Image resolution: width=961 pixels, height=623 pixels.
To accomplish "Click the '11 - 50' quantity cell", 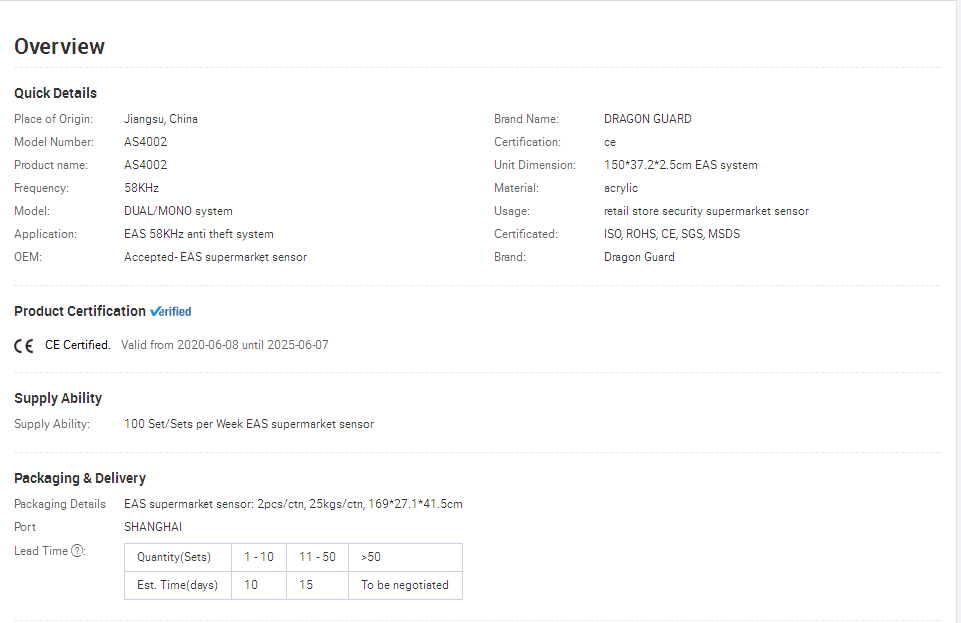I will click(x=317, y=557).
